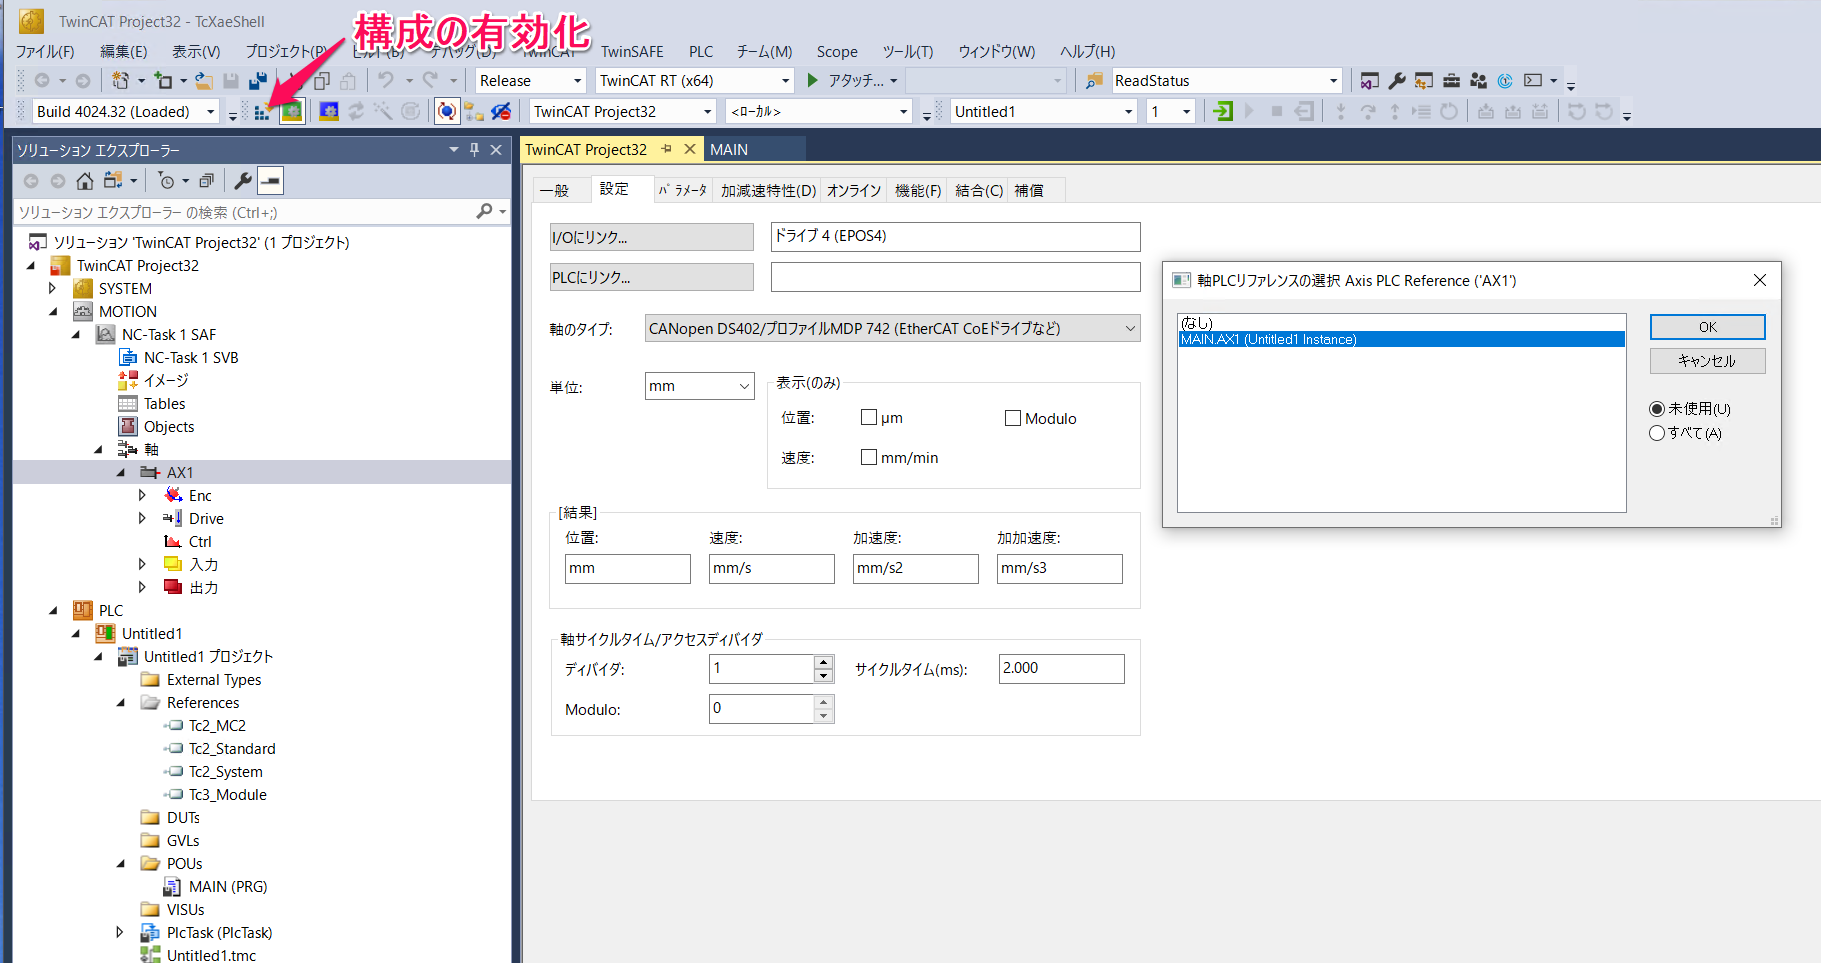Open the Team Explorer icon in toolbar

click(x=1478, y=81)
